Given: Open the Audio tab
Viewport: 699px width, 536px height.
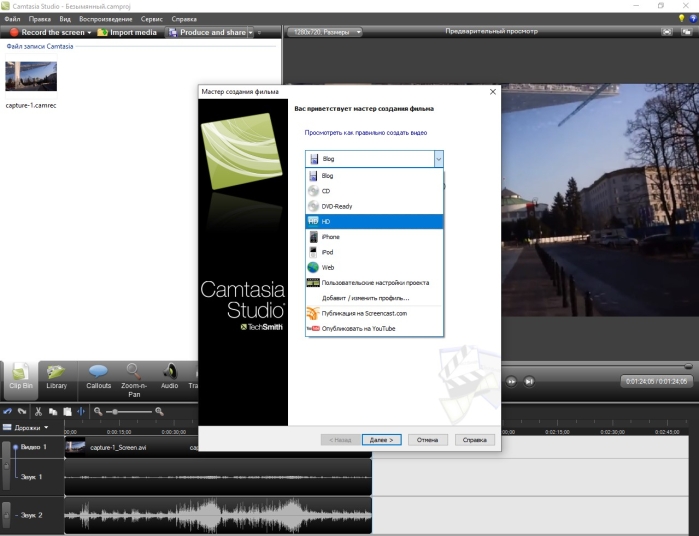Looking at the screenshot, I should (169, 377).
